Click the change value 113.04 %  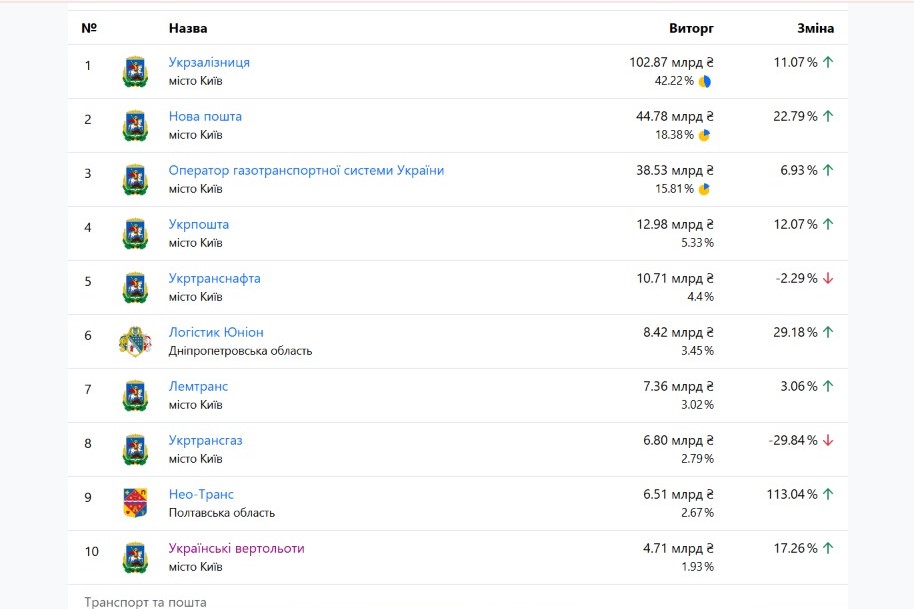pyautogui.click(x=792, y=494)
